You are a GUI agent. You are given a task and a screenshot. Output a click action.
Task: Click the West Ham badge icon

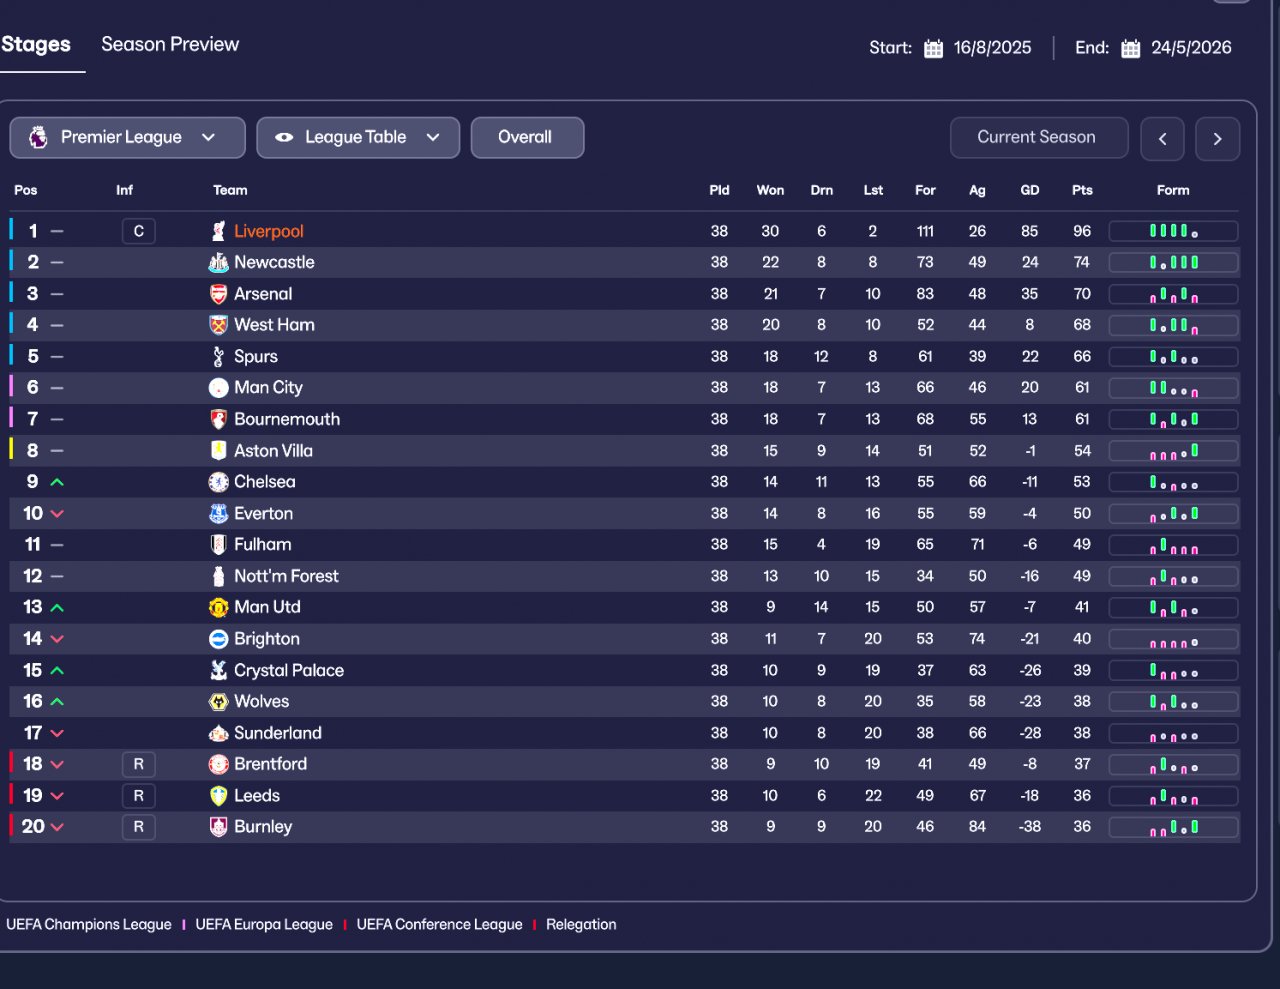coord(218,325)
